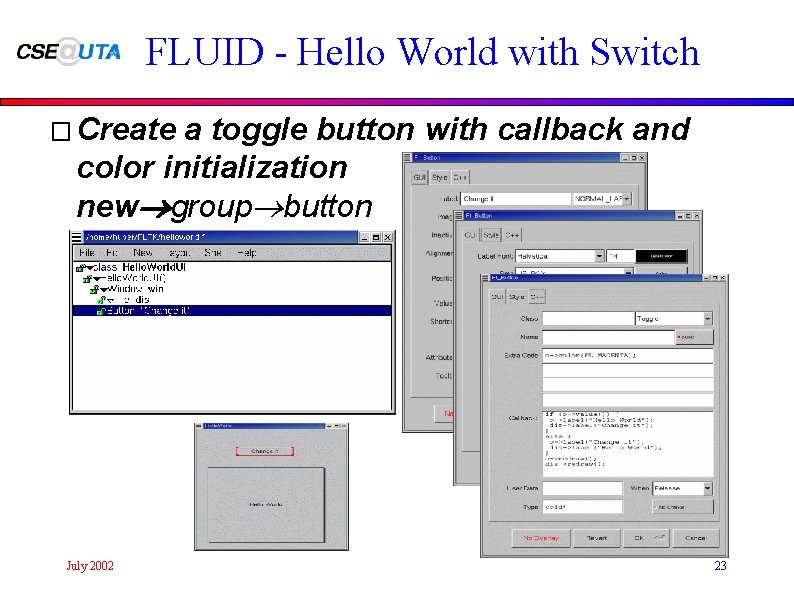Switch to Style tab in front Fl_Button dialog
794x595 pixels.
click(x=517, y=297)
